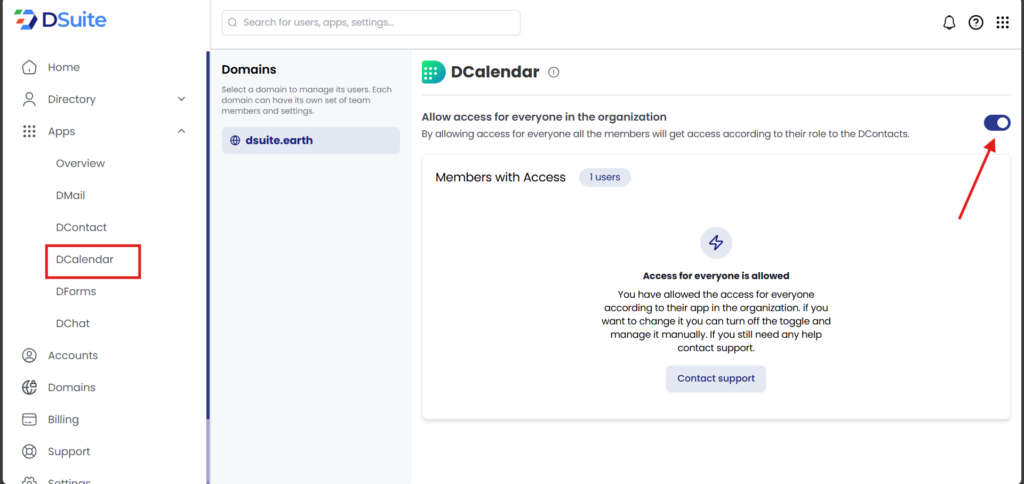Click the Support lifebuoy icon
1024x484 pixels.
point(29,451)
